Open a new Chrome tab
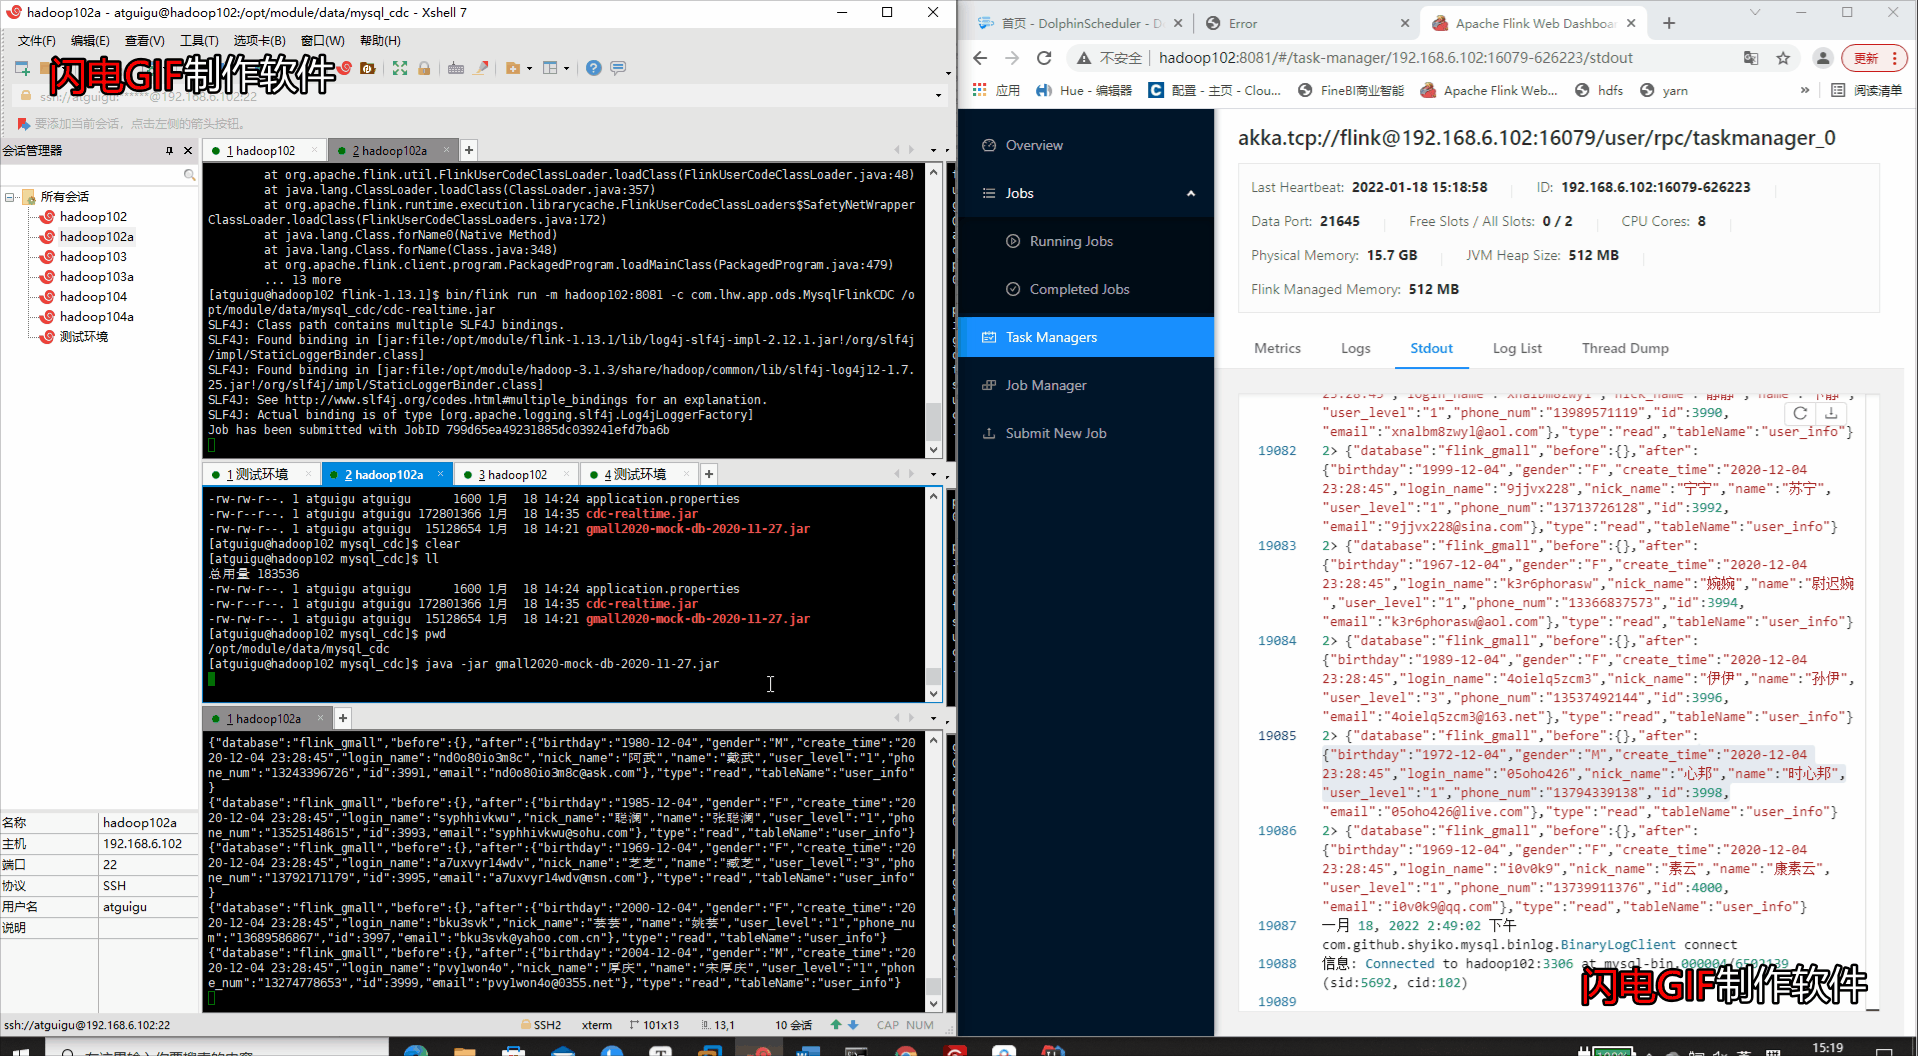The width and height of the screenshot is (1918, 1056). [1669, 23]
